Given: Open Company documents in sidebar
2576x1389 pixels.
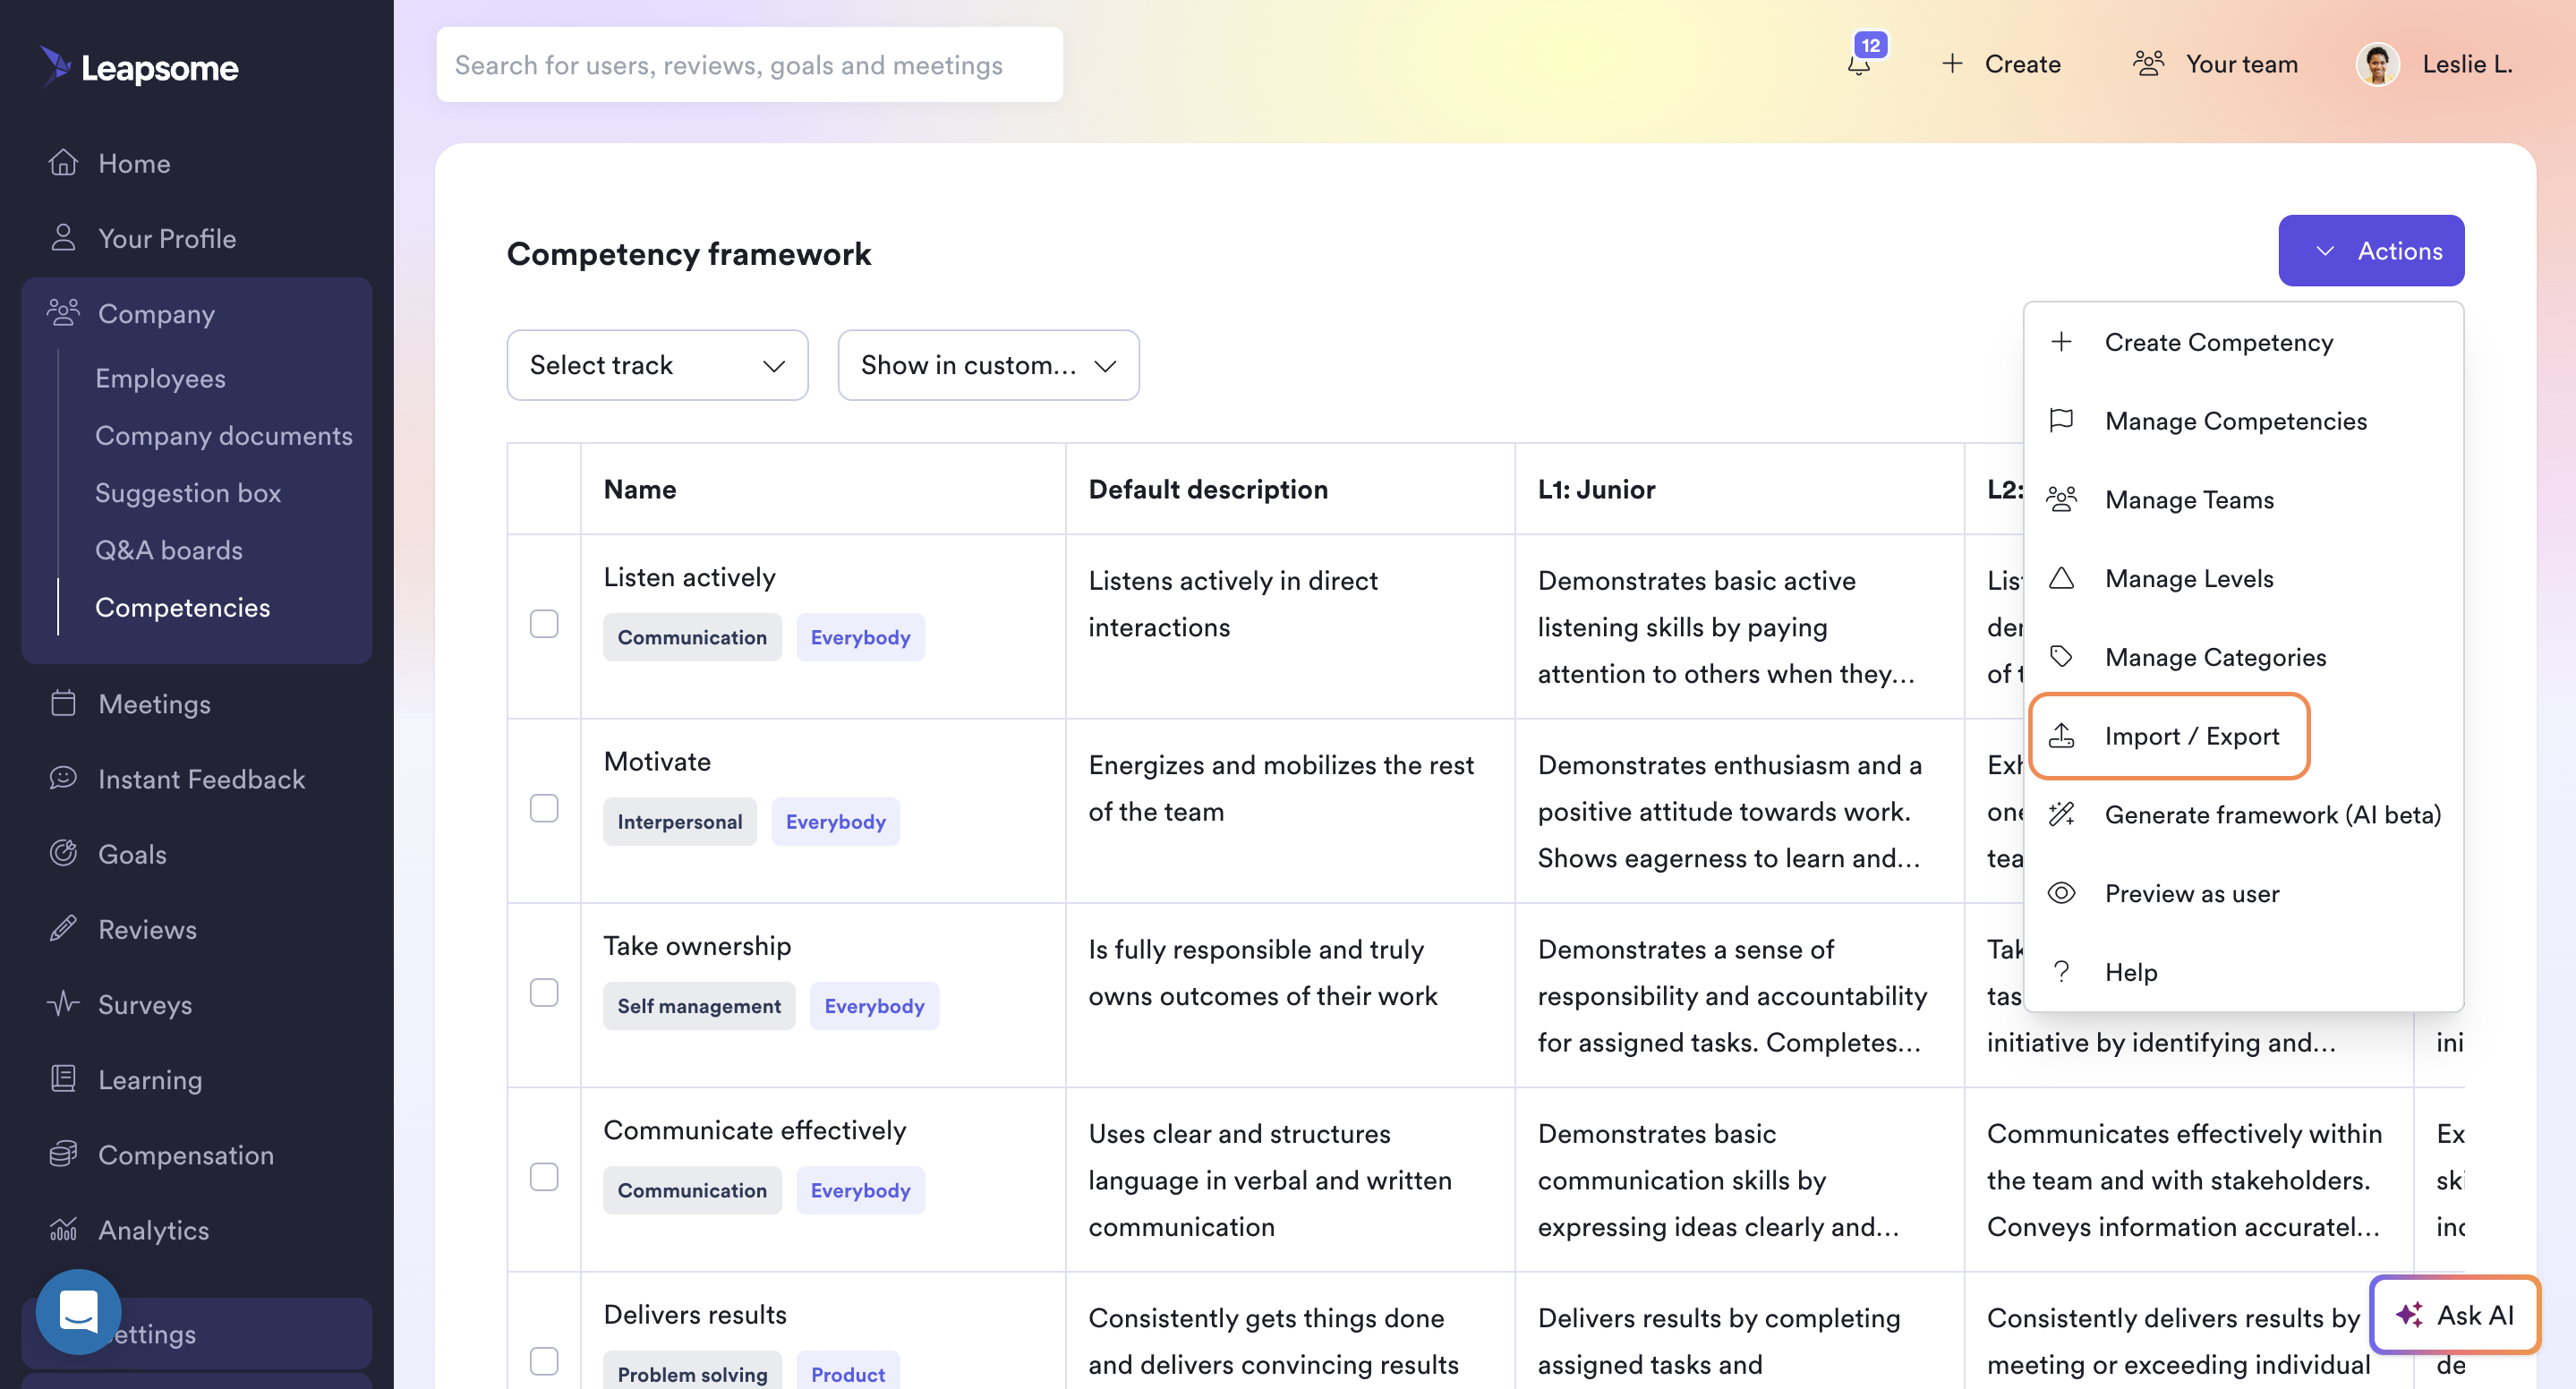Looking at the screenshot, I should [x=223, y=435].
